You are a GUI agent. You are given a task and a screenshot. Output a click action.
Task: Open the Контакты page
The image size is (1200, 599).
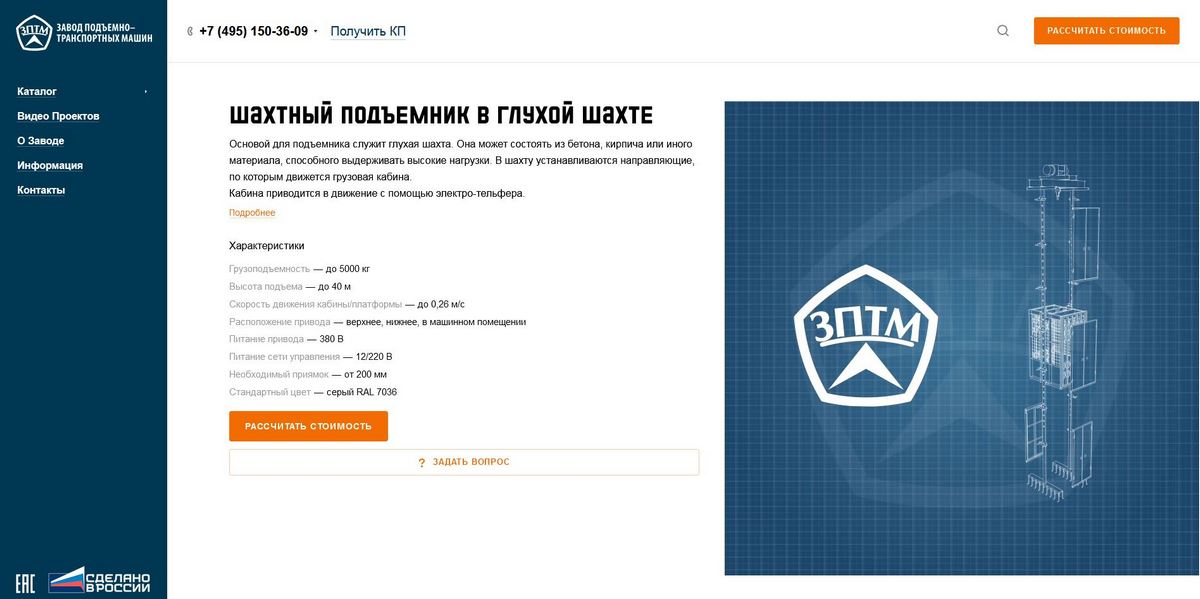point(41,190)
